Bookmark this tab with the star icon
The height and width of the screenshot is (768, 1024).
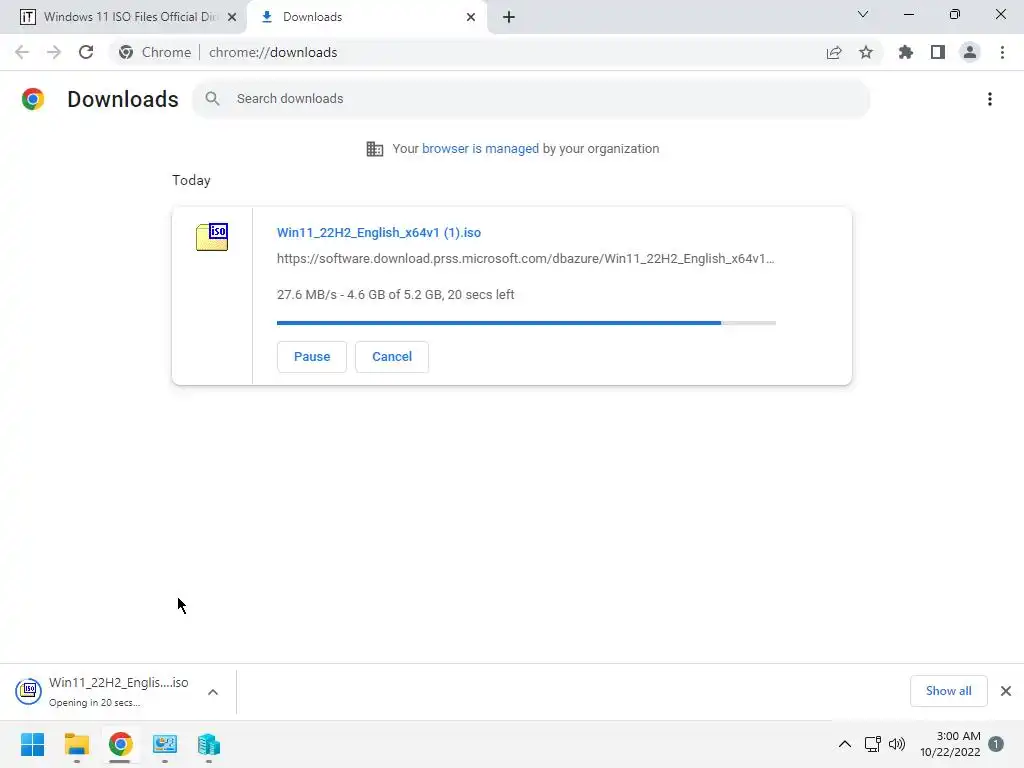point(866,52)
